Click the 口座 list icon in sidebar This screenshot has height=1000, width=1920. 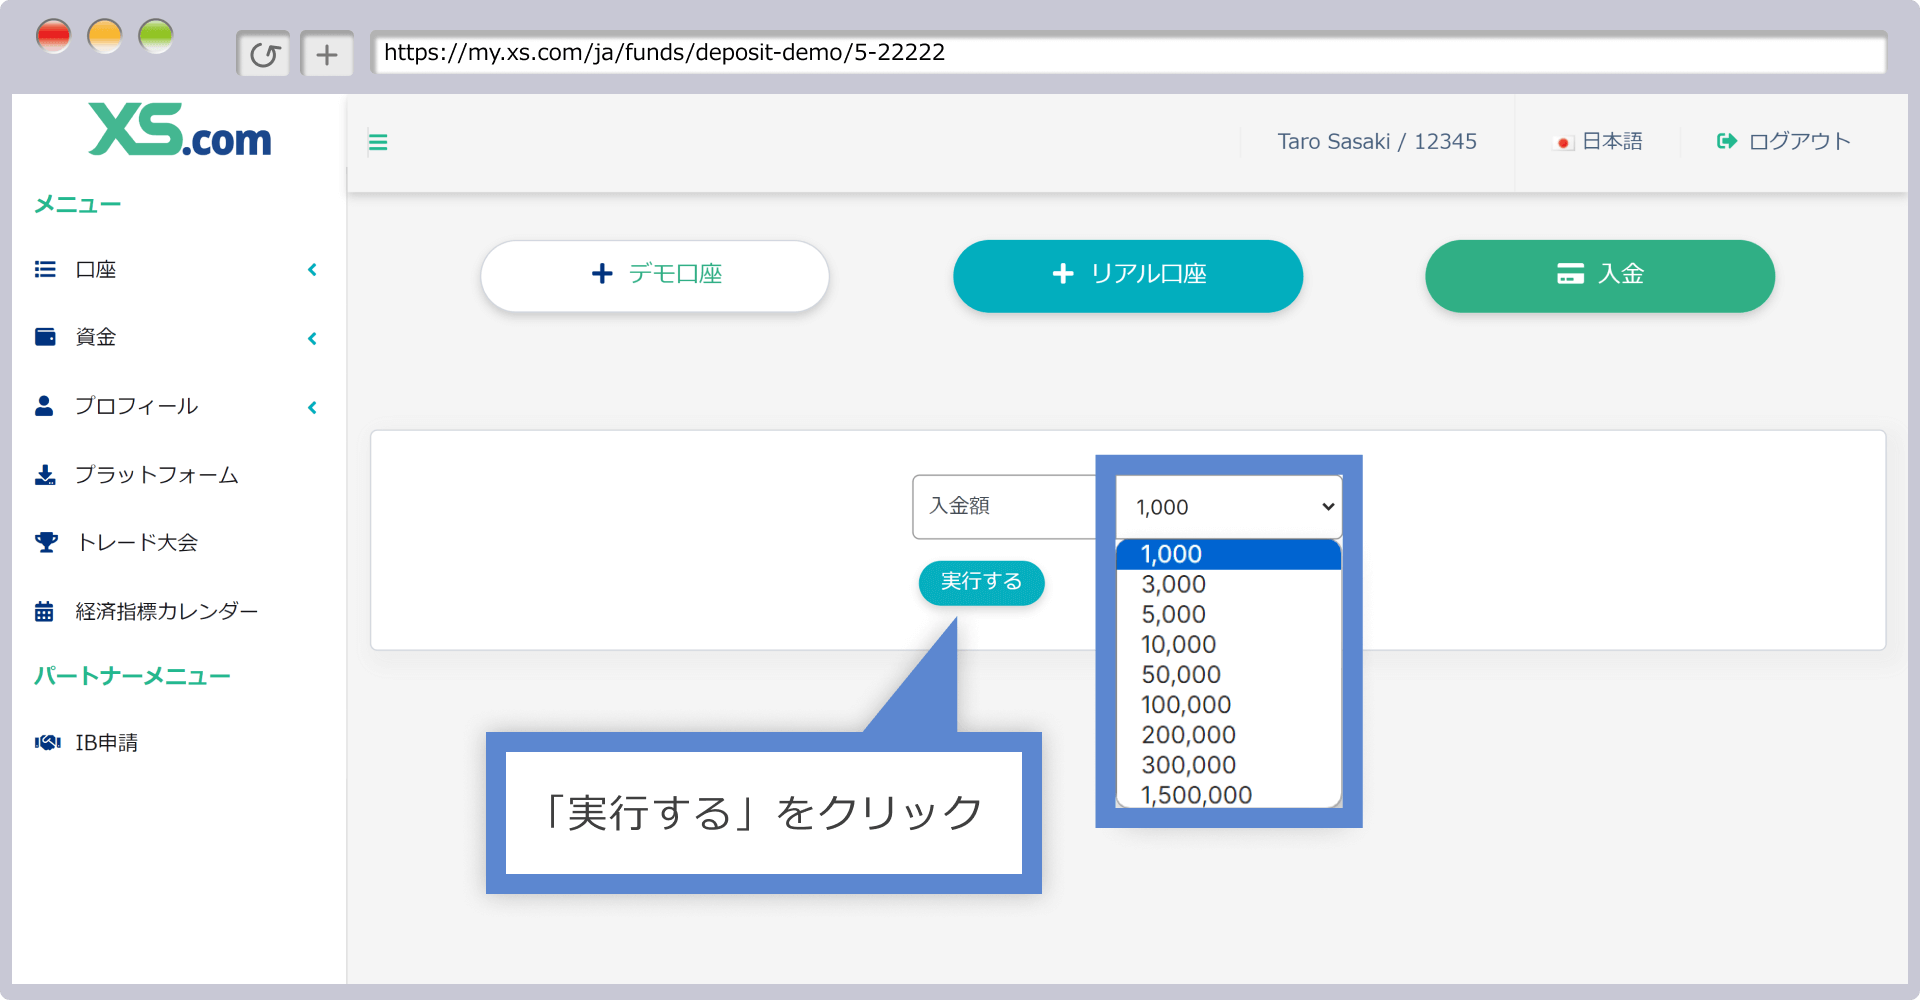coord(45,269)
